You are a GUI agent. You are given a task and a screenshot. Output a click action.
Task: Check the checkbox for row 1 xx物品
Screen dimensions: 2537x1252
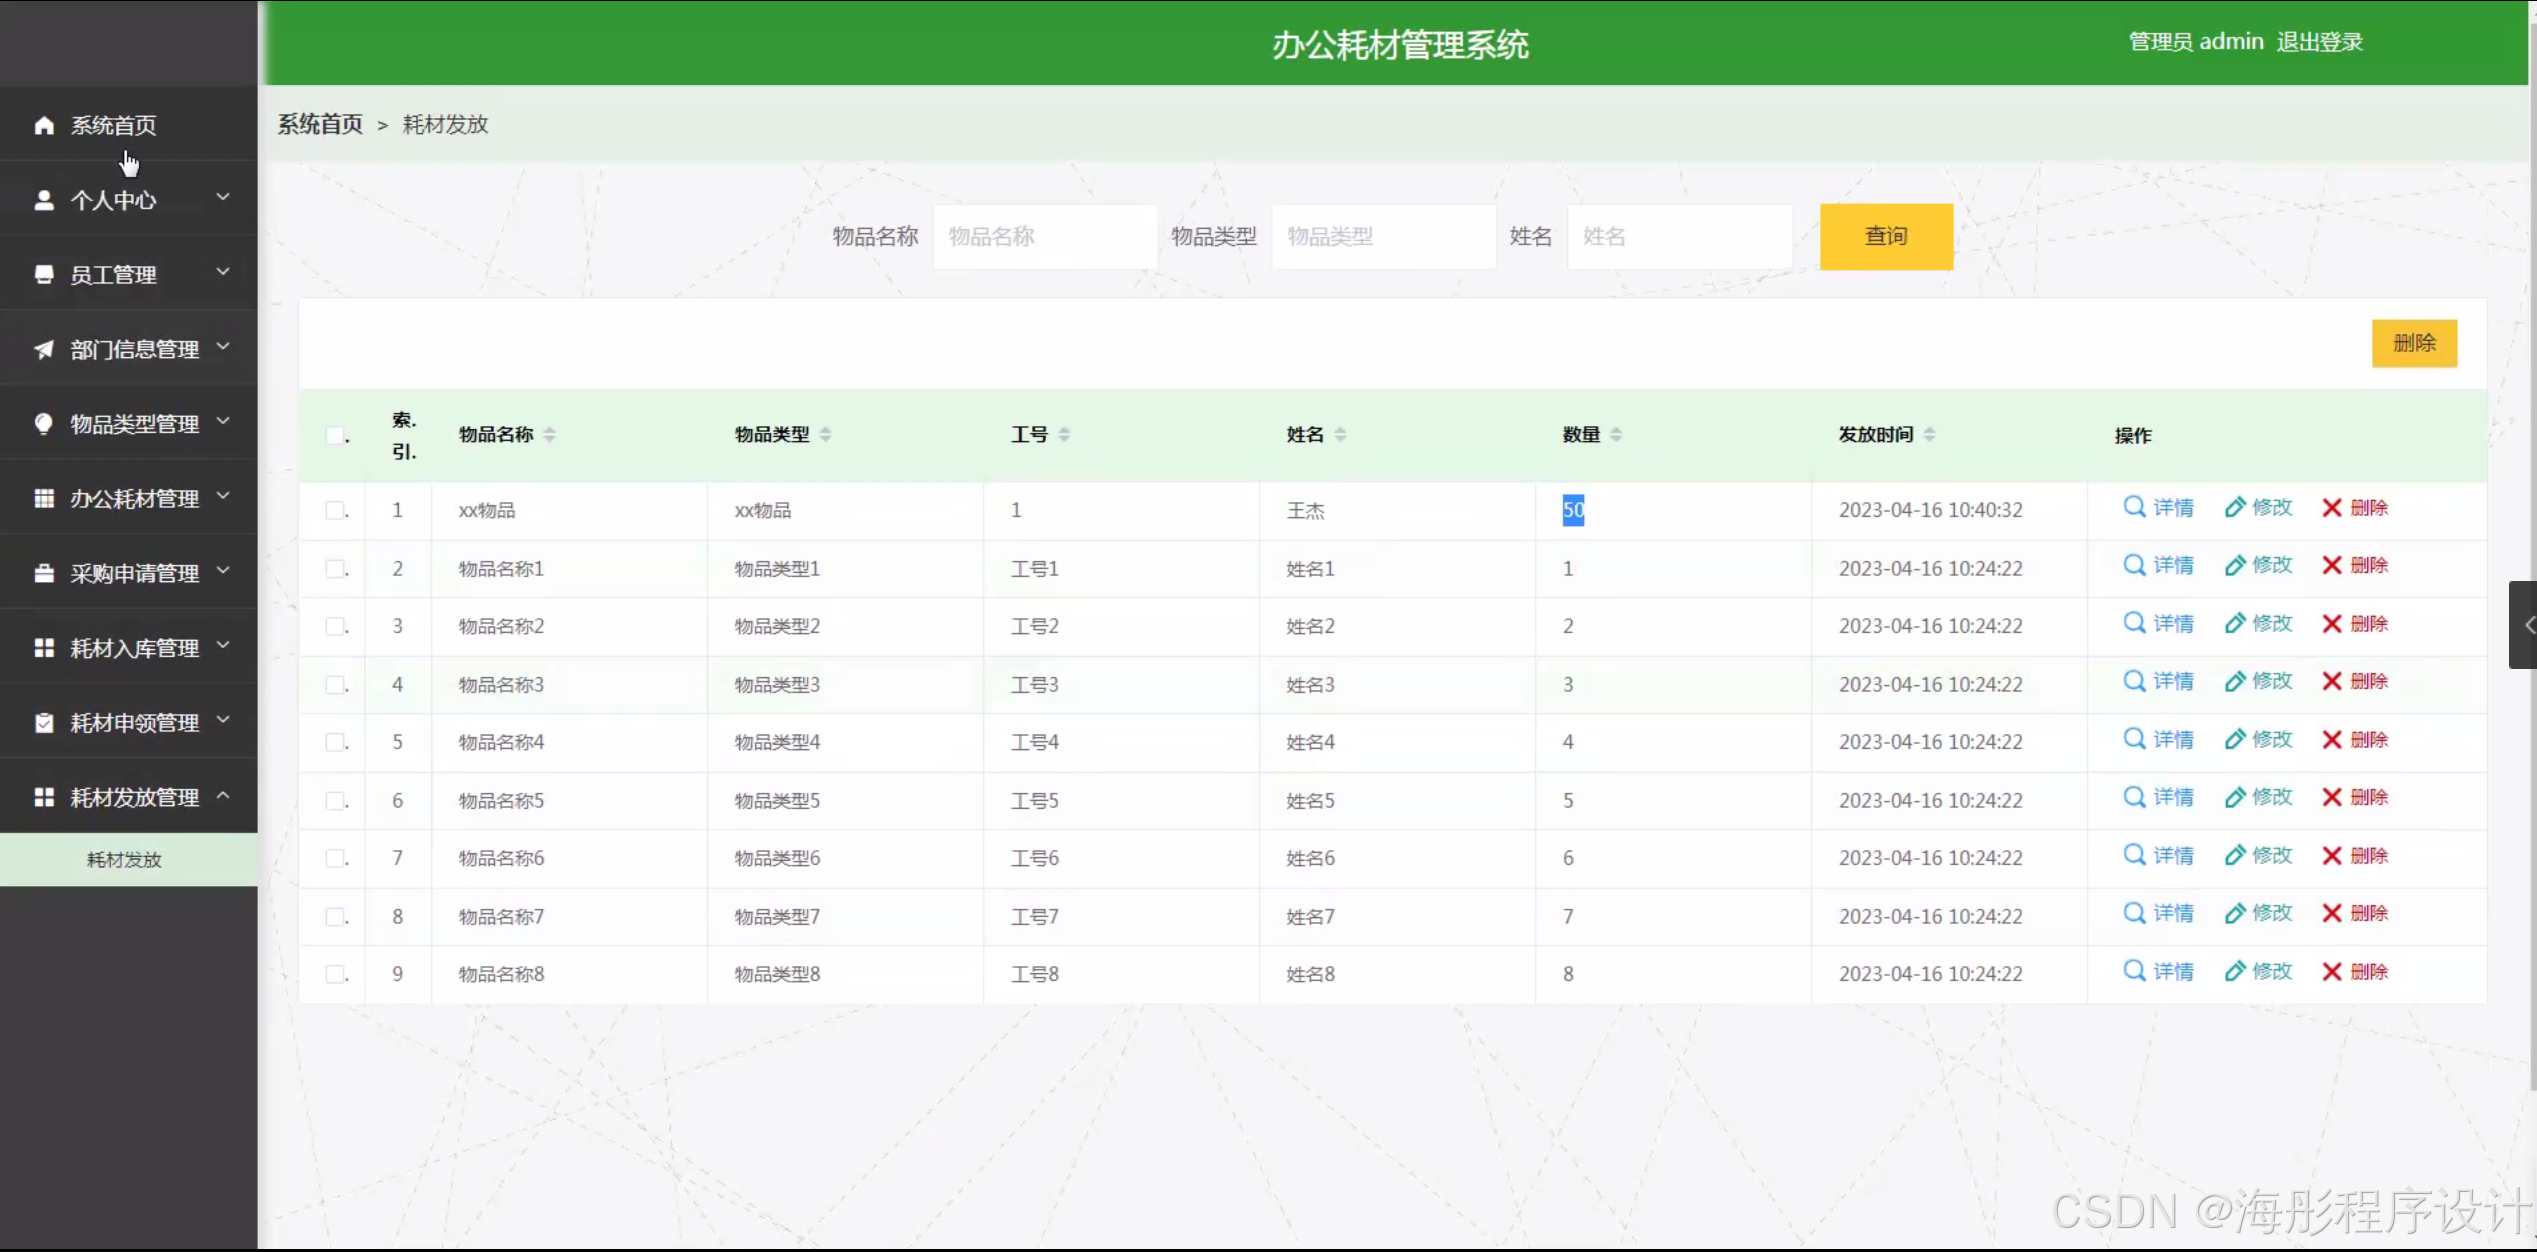click(x=336, y=510)
